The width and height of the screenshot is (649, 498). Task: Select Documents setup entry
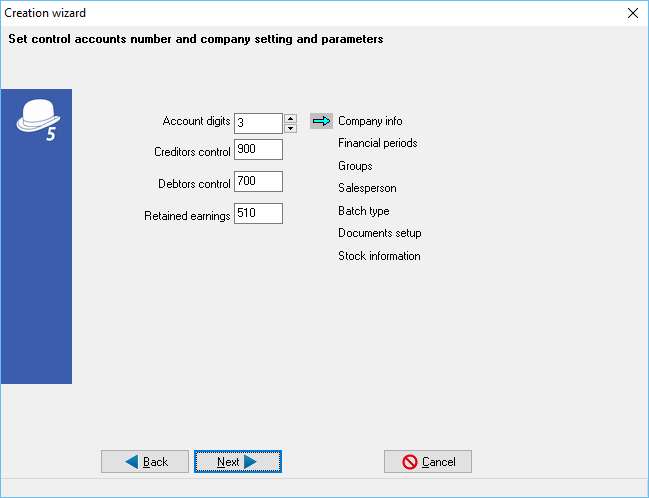click(x=379, y=233)
